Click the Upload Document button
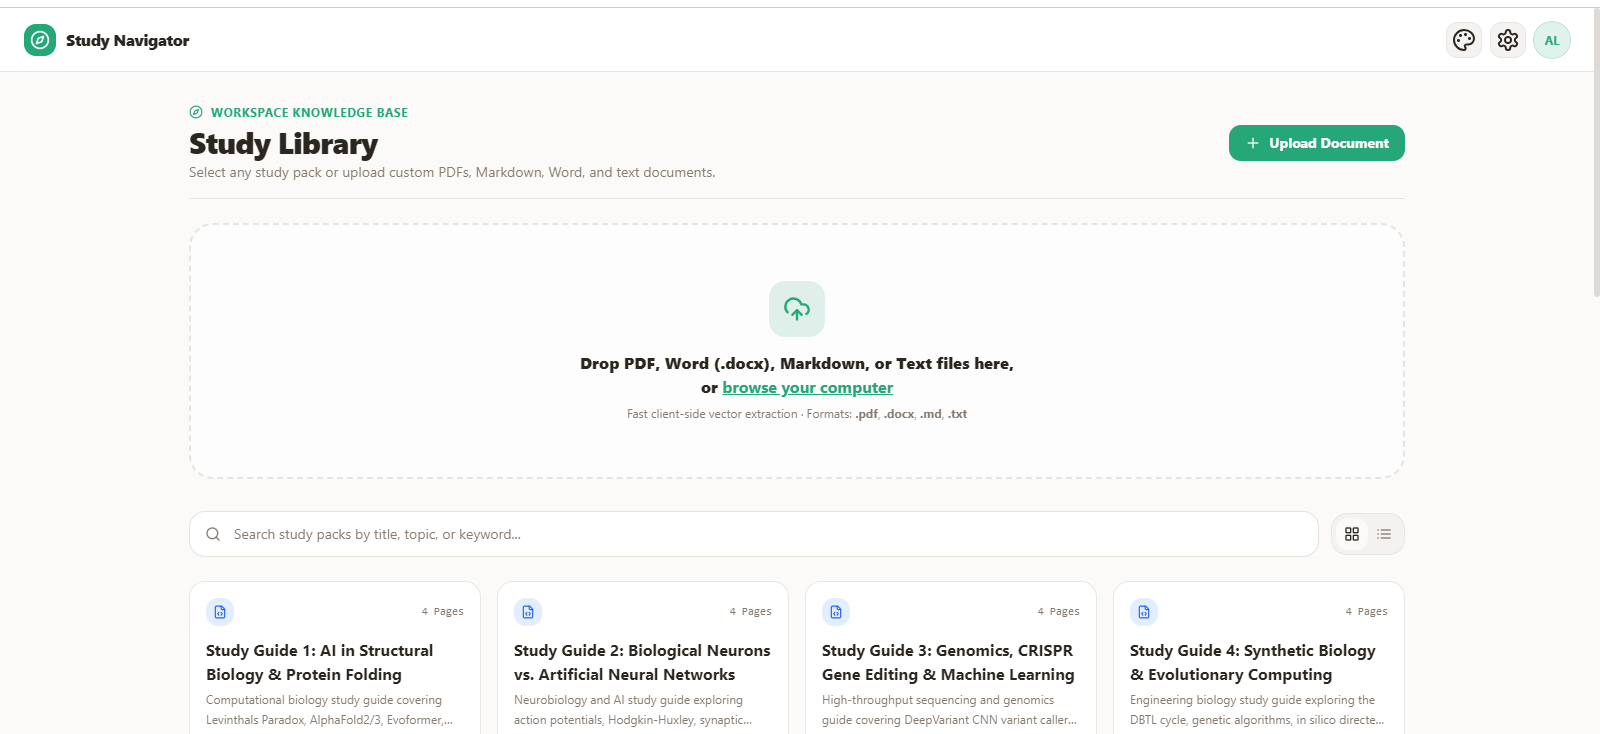 pyautogui.click(x=1317, y=143)
